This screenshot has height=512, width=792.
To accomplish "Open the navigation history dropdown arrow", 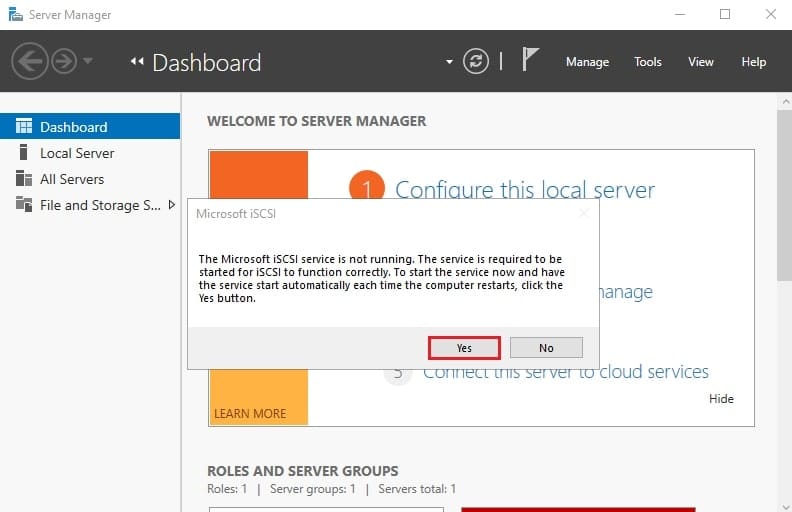I will coord(88,61).
